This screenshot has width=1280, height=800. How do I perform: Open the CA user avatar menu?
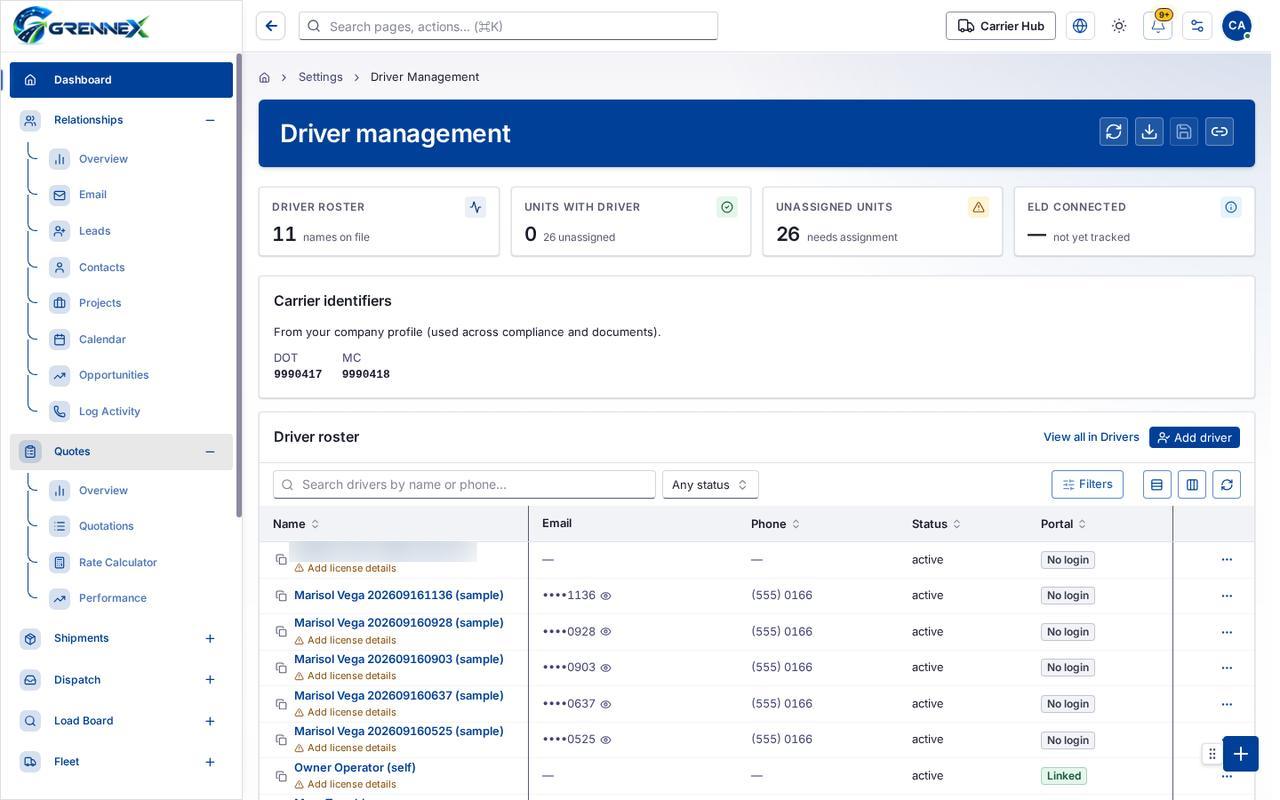pyautogui.click(x=1237, y=26)
